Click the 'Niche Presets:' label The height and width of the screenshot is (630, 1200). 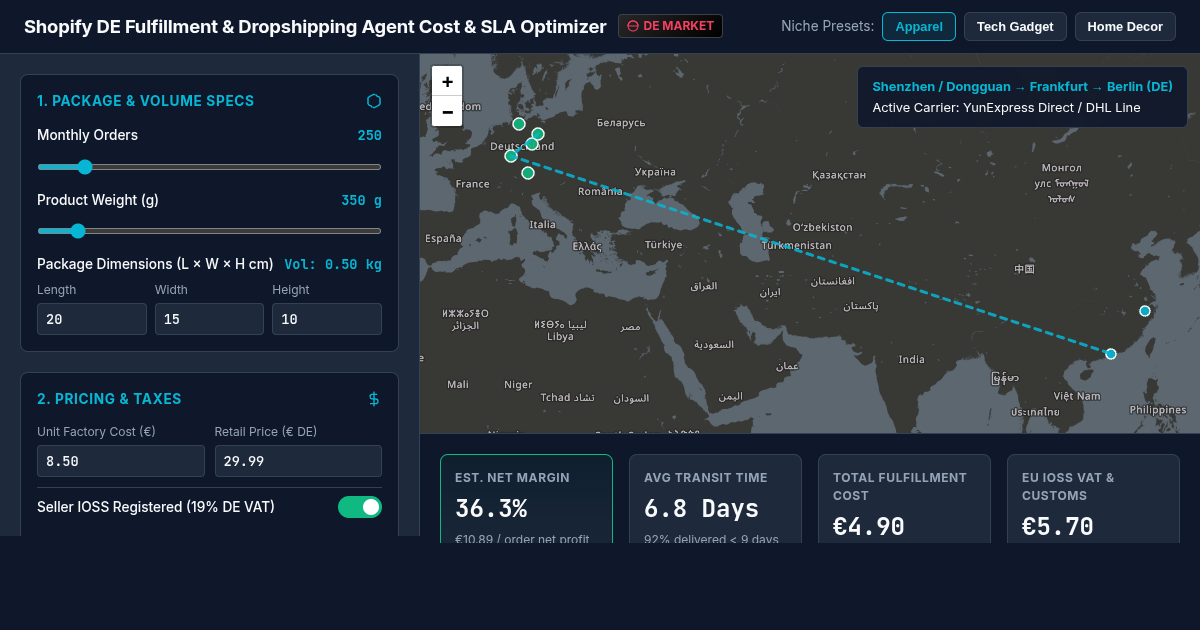827,26
